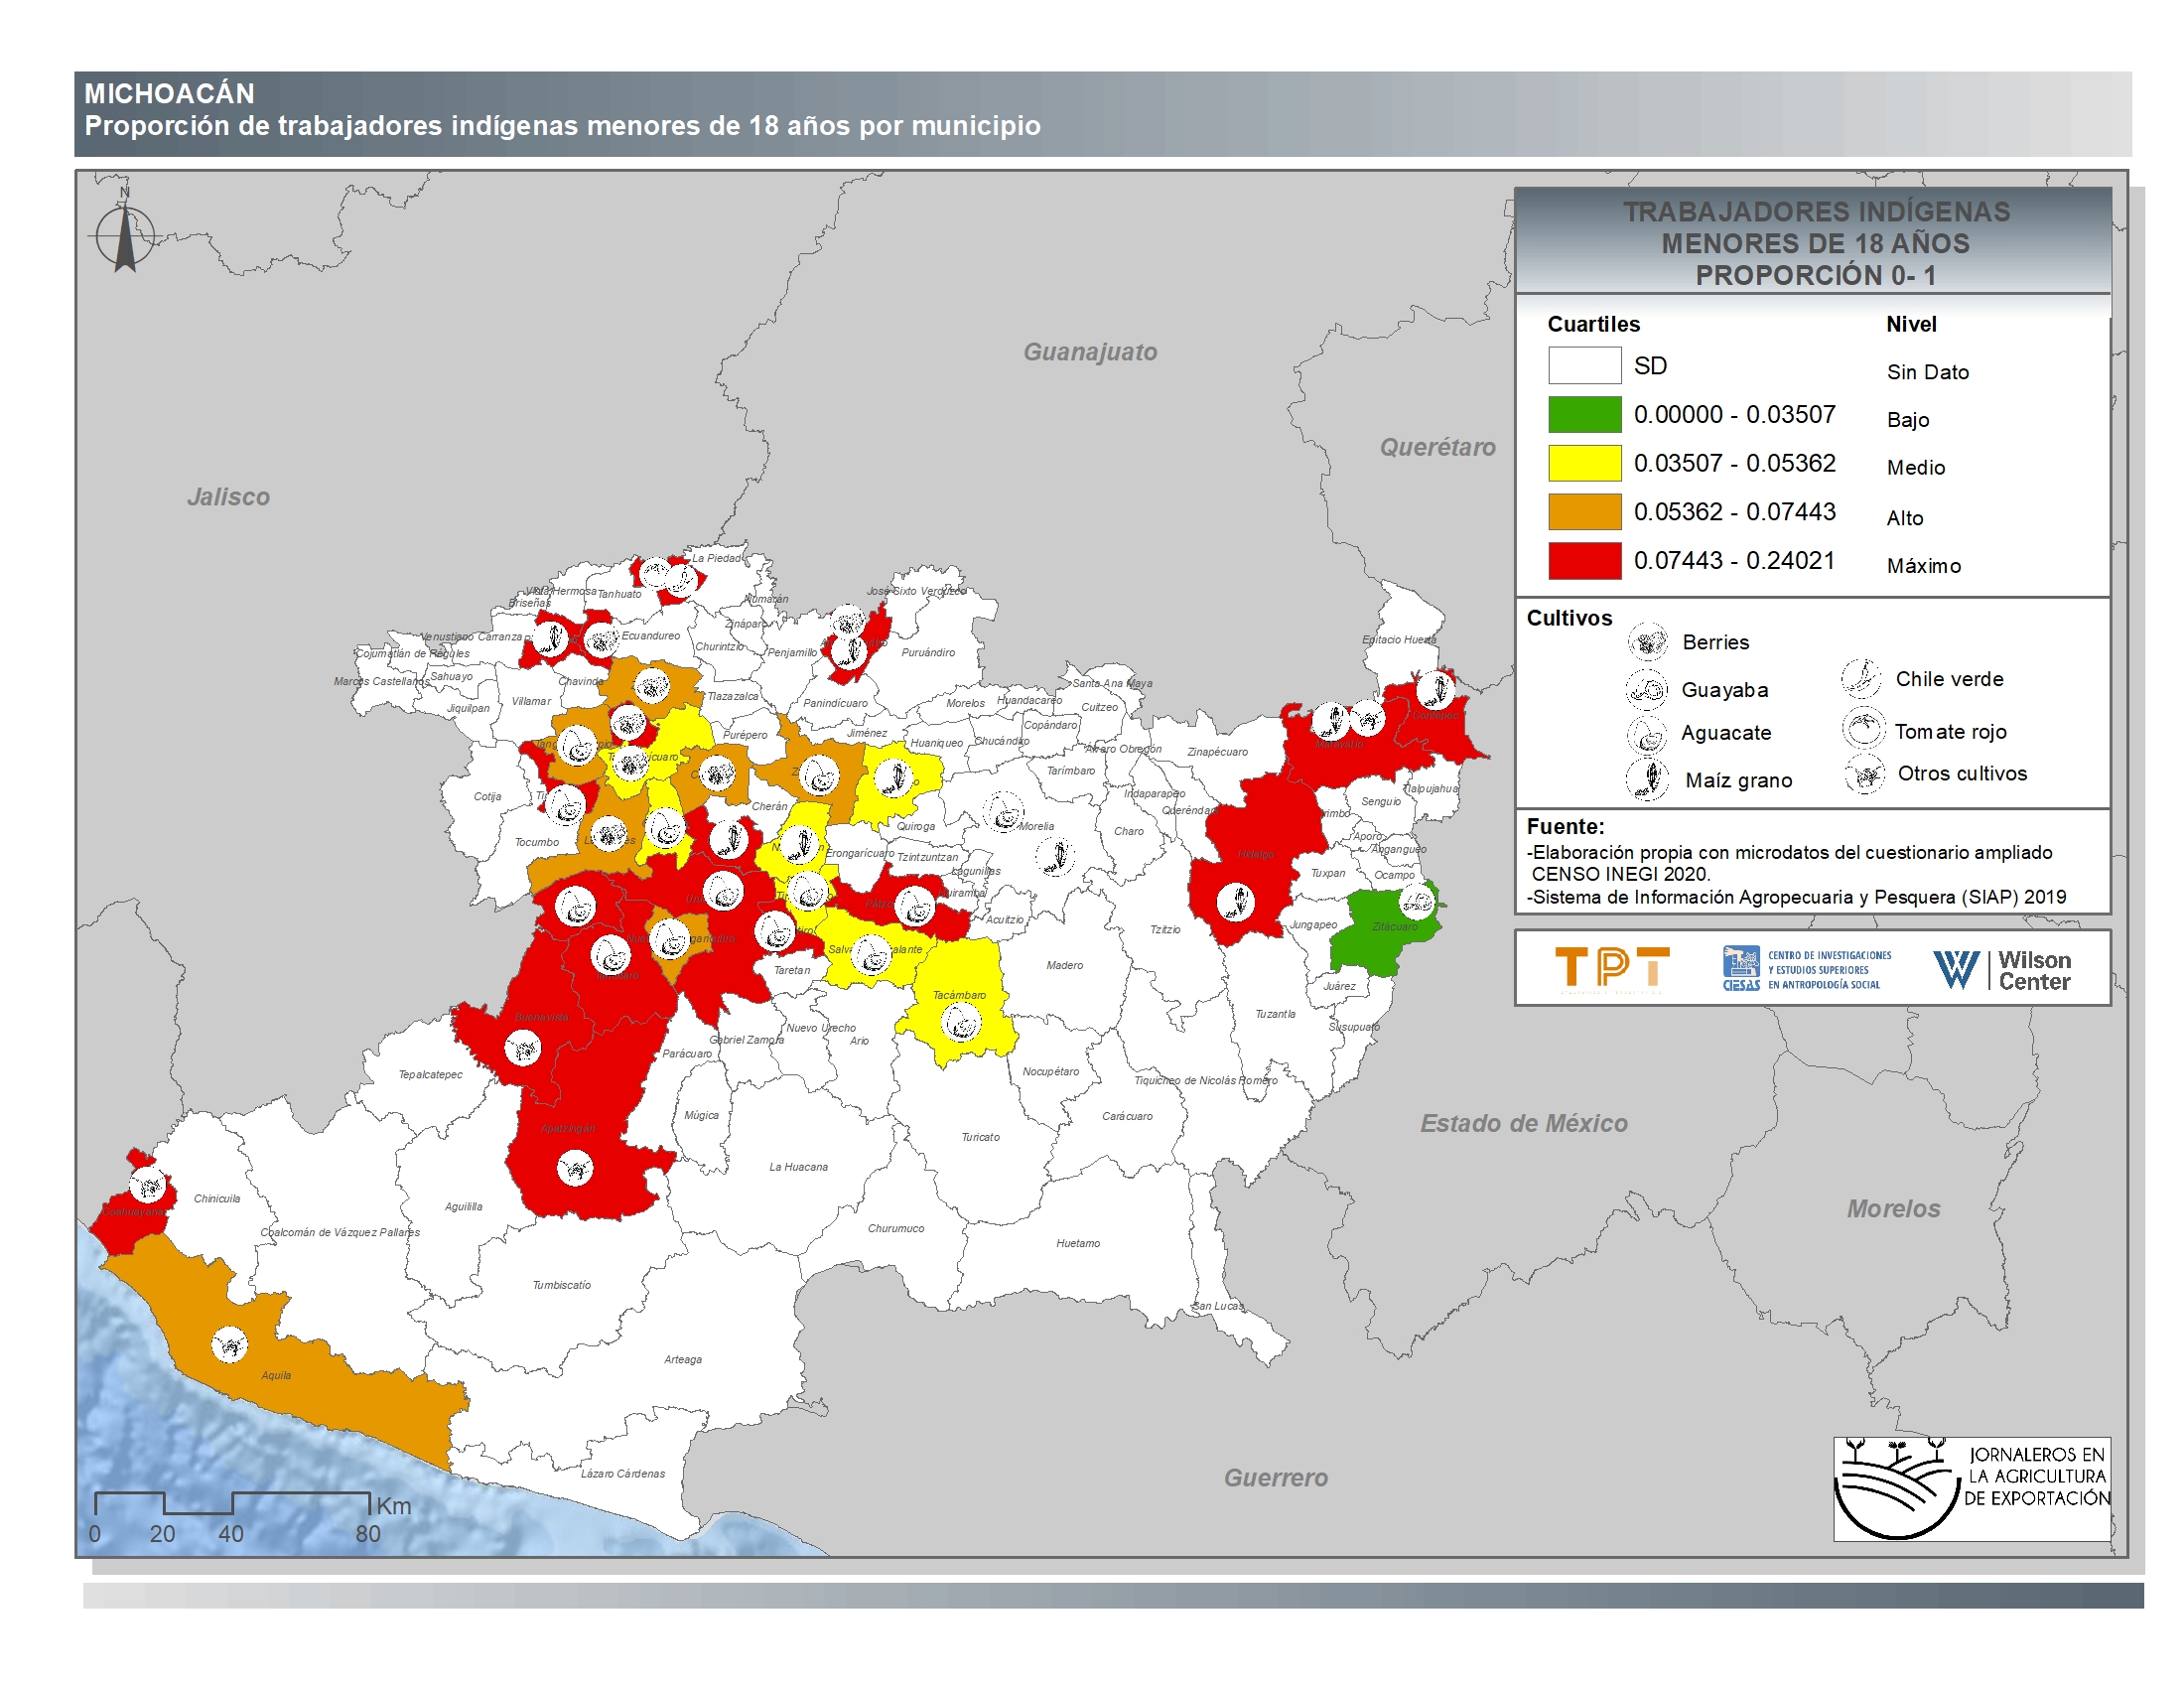Viewport: 2184px width, 1688px height.
Task: Click the TPT orange logo
Action: click(x=1611, y=968)
